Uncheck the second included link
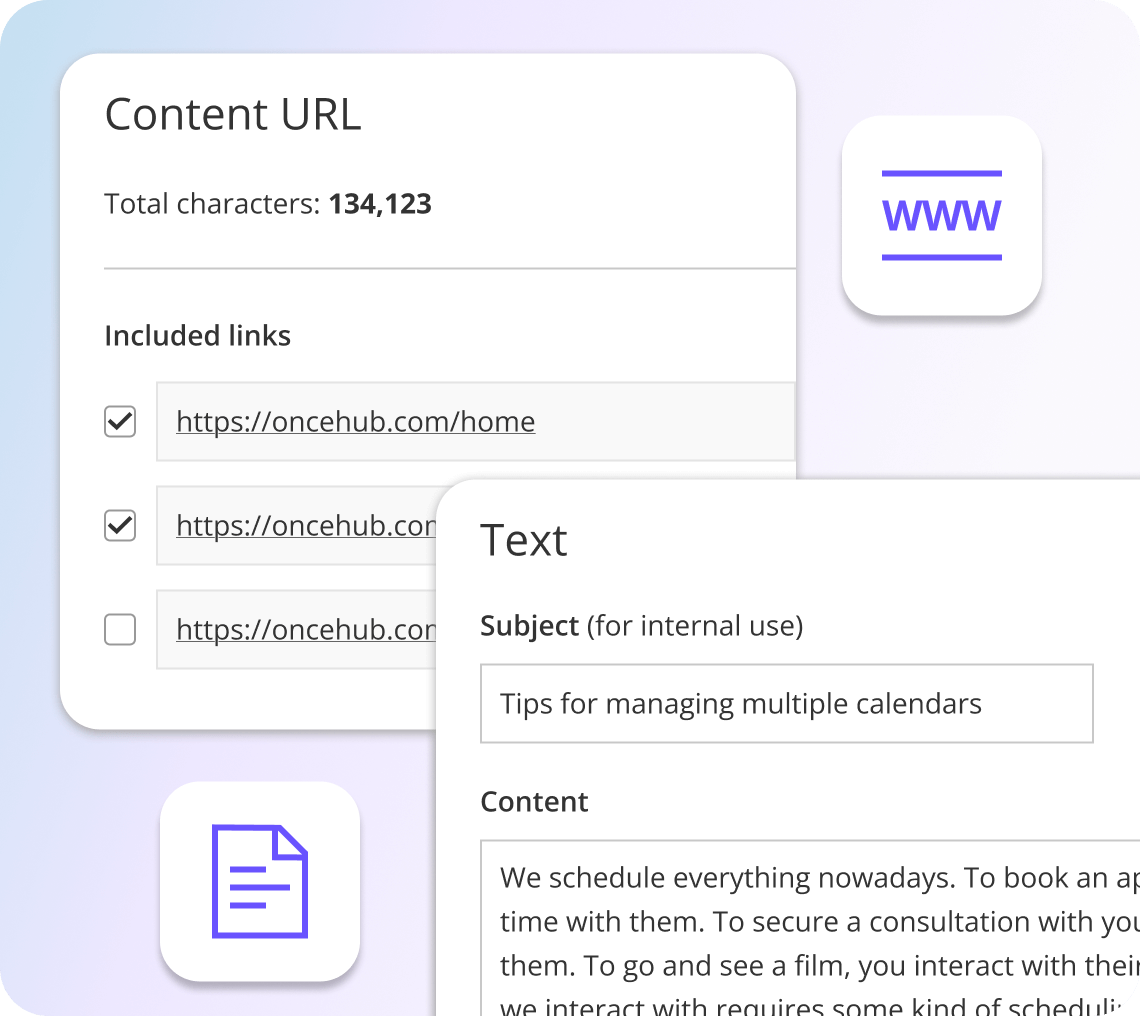Screen dimensions: 1140x1016 click(119, 526)
